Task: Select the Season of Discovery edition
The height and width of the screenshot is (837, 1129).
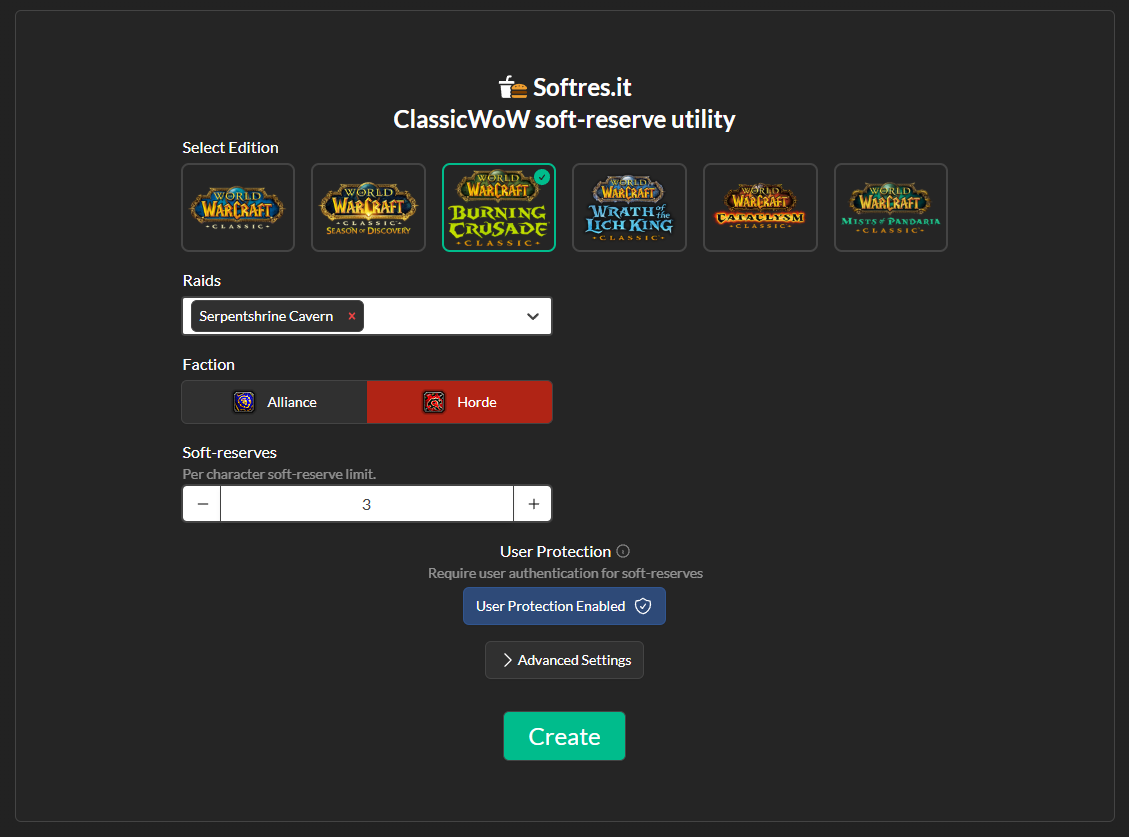Action: point(369,207)
